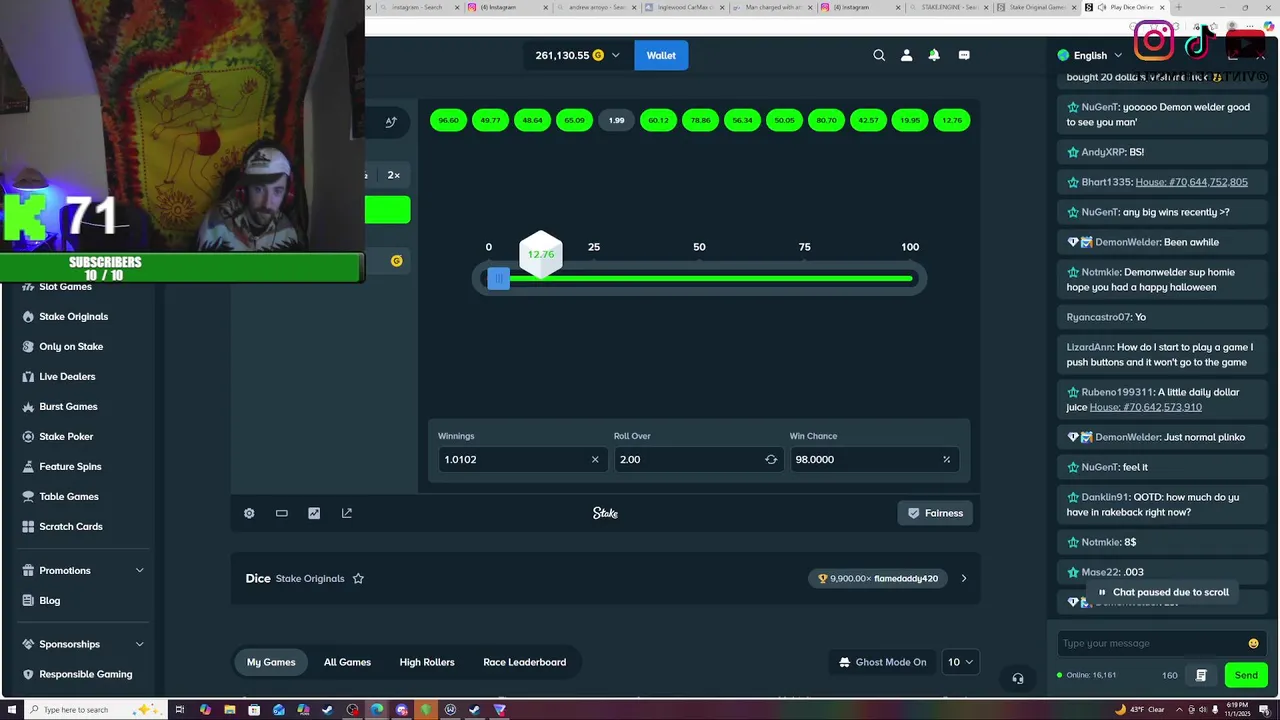
Task: Open the user profile icon in header
Action: coord(907,55)
